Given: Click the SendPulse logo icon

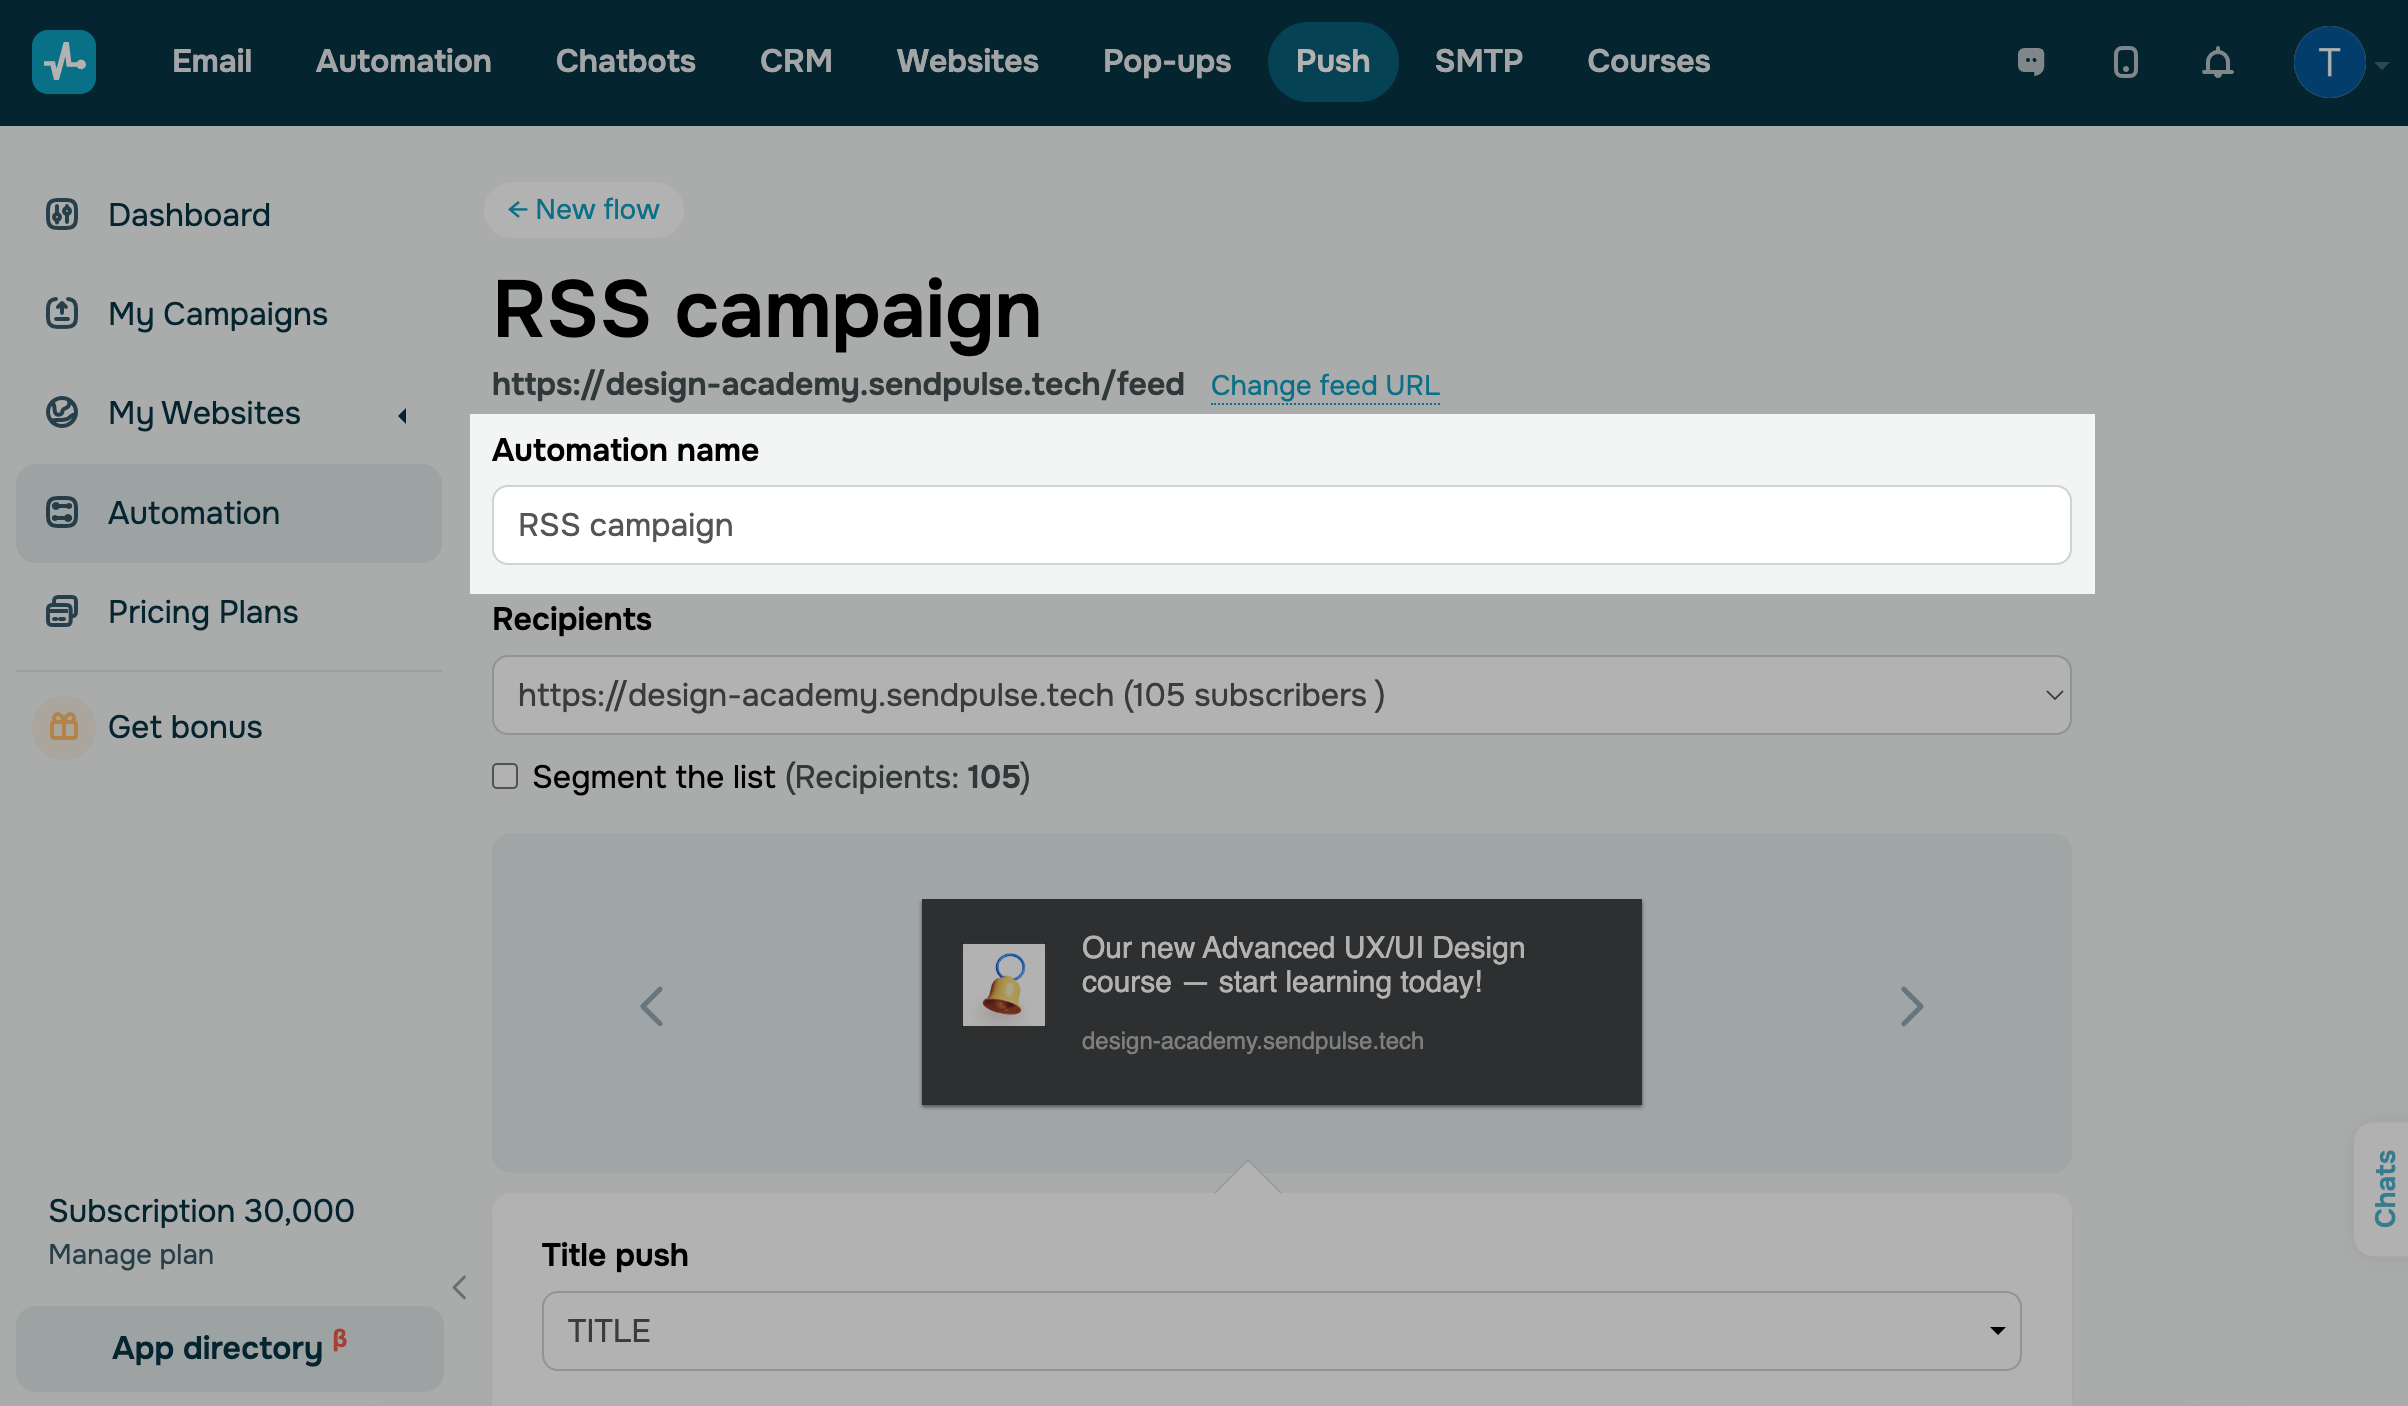Looking at the screenshot, I should click(64, 62).
